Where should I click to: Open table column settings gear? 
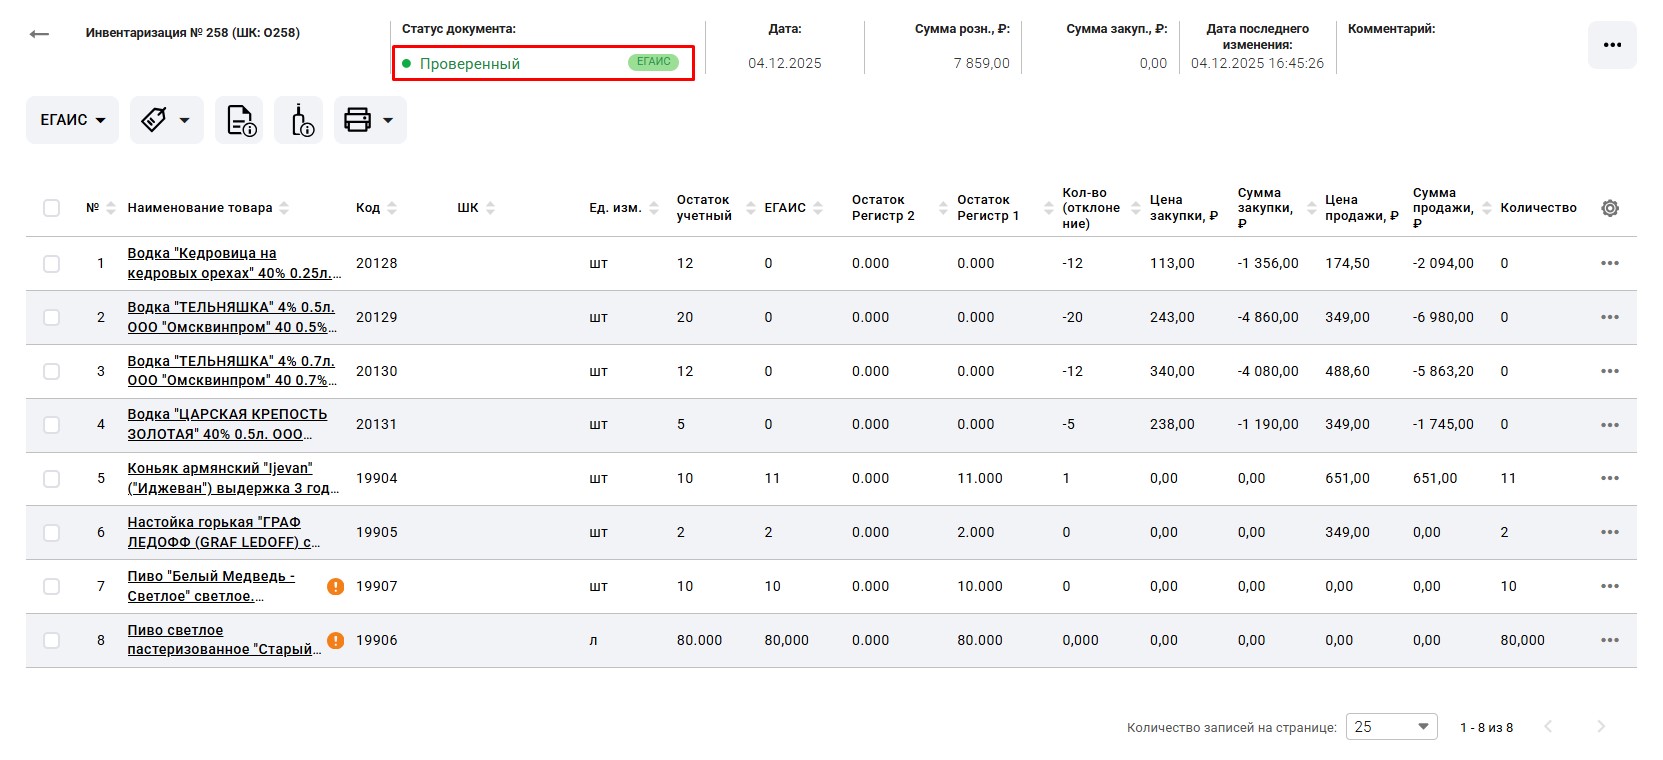(x=1609, y=208)
